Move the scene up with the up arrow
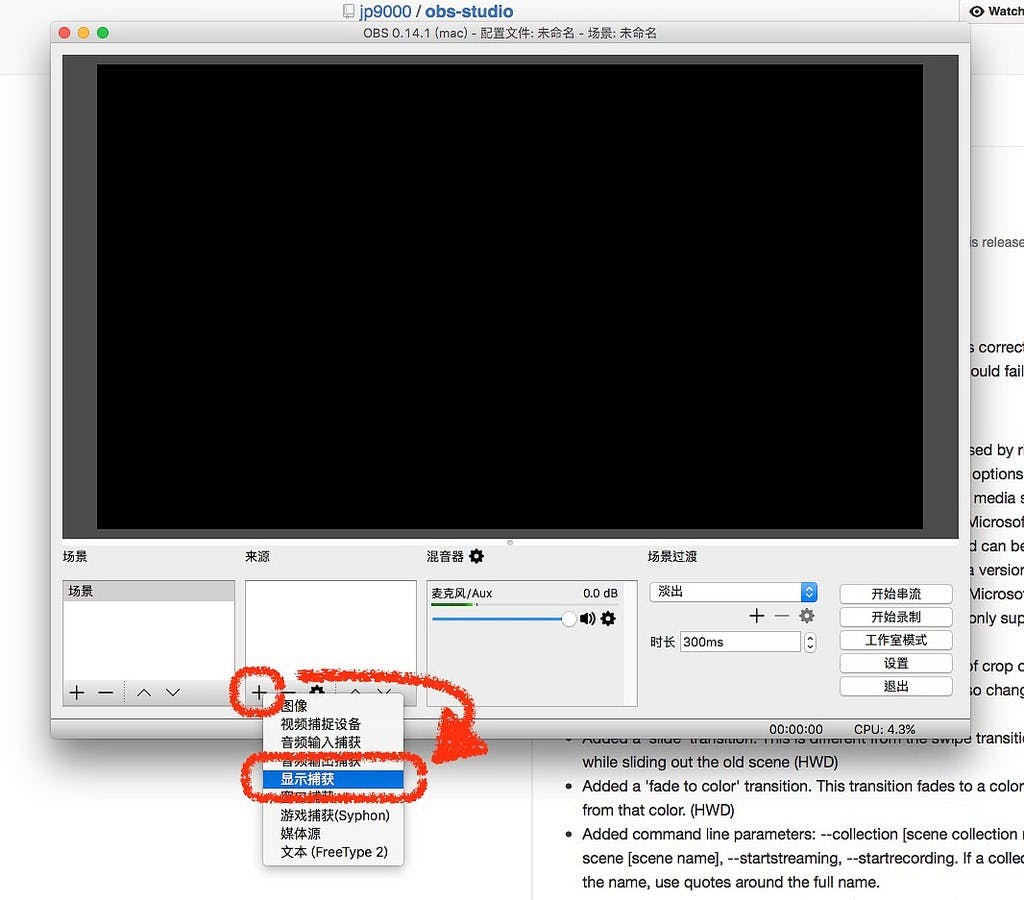The width and height of the screenshot is (1024, 900). tap(144, 692)
